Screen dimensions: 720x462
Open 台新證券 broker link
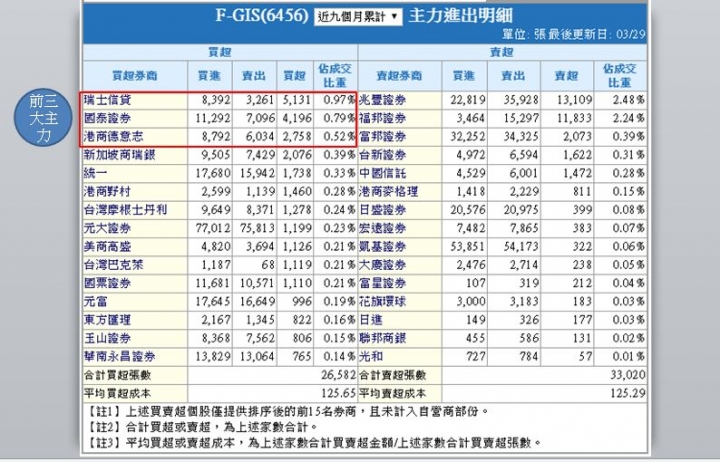tap(382, 155)
